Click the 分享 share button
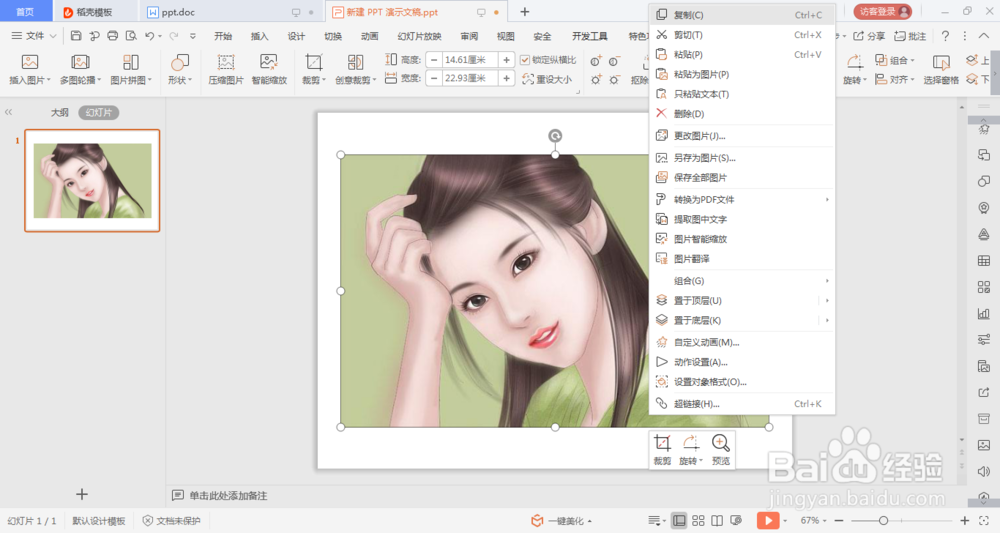Viewport: 1000px width, 533px height. (x=869, y=36)
